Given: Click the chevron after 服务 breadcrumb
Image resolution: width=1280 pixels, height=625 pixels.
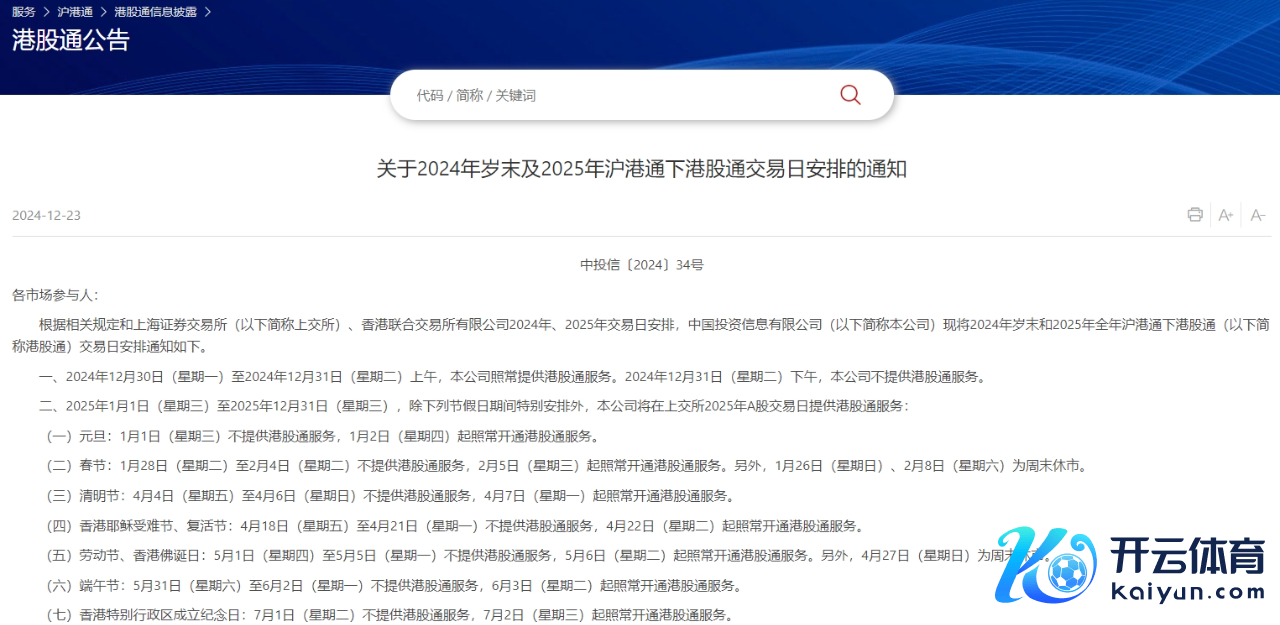Looking at the screenshot, I should click(x=46, y=12).
